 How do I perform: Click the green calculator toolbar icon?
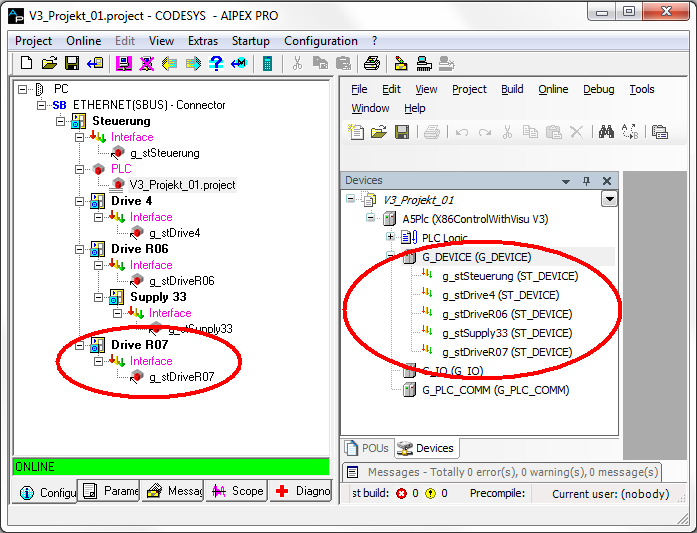point(267,64)
